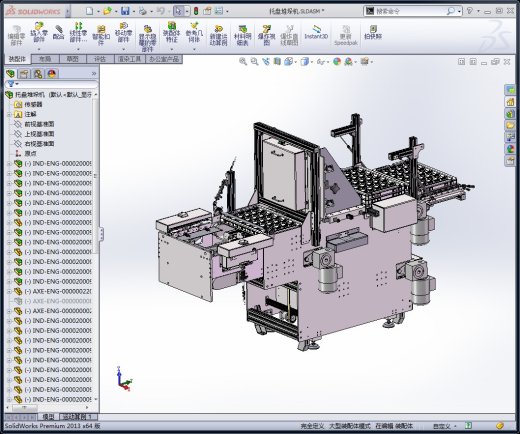Screen dimensions: 520x434
Task: Expand the 注解 annotations folder in the tree
Action: [9, 114]
